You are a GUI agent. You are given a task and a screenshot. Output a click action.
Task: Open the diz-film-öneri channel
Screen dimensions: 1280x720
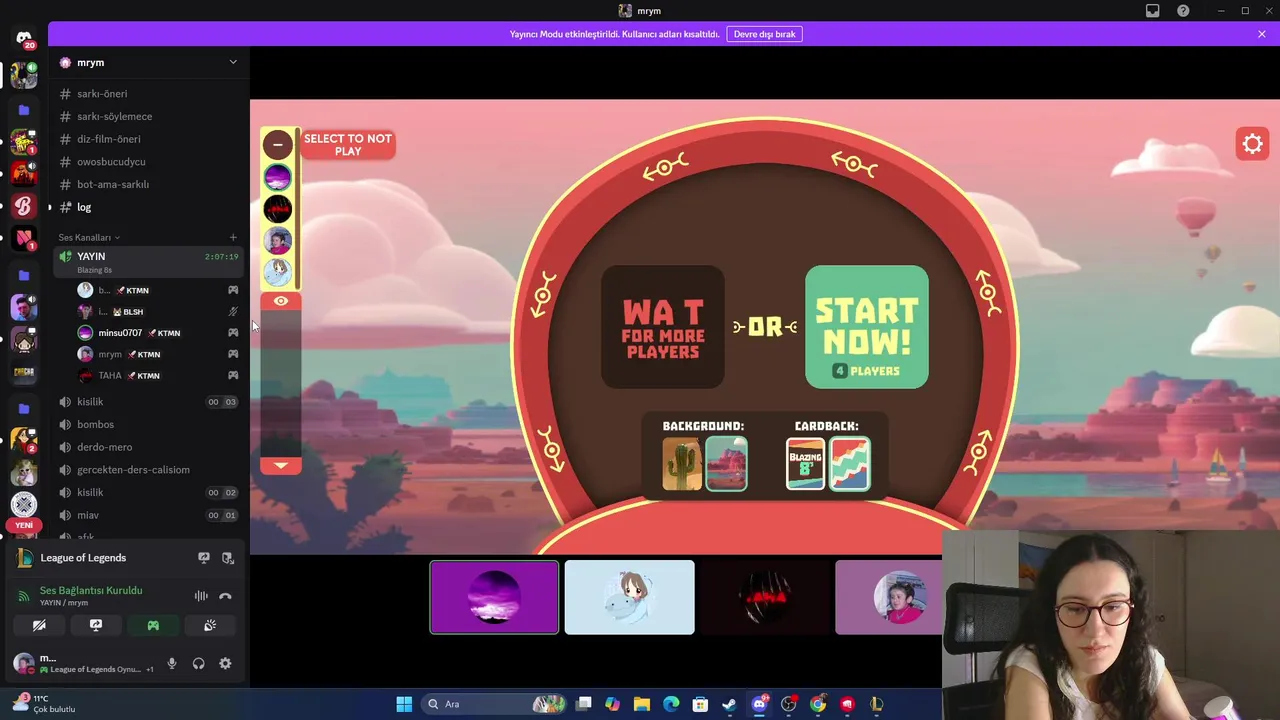(x=148, y=139)
